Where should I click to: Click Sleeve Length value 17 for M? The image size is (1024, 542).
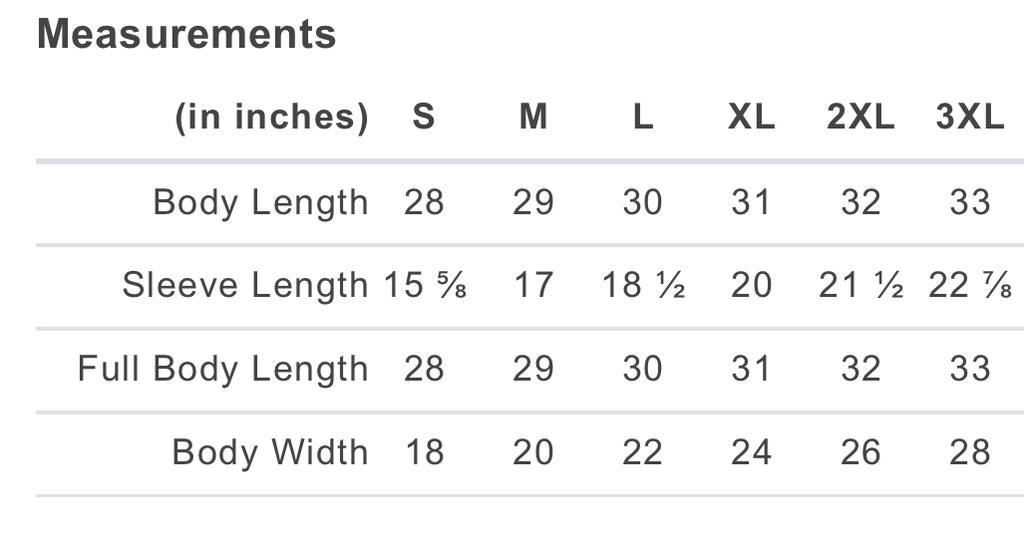[x=534, y=285]
